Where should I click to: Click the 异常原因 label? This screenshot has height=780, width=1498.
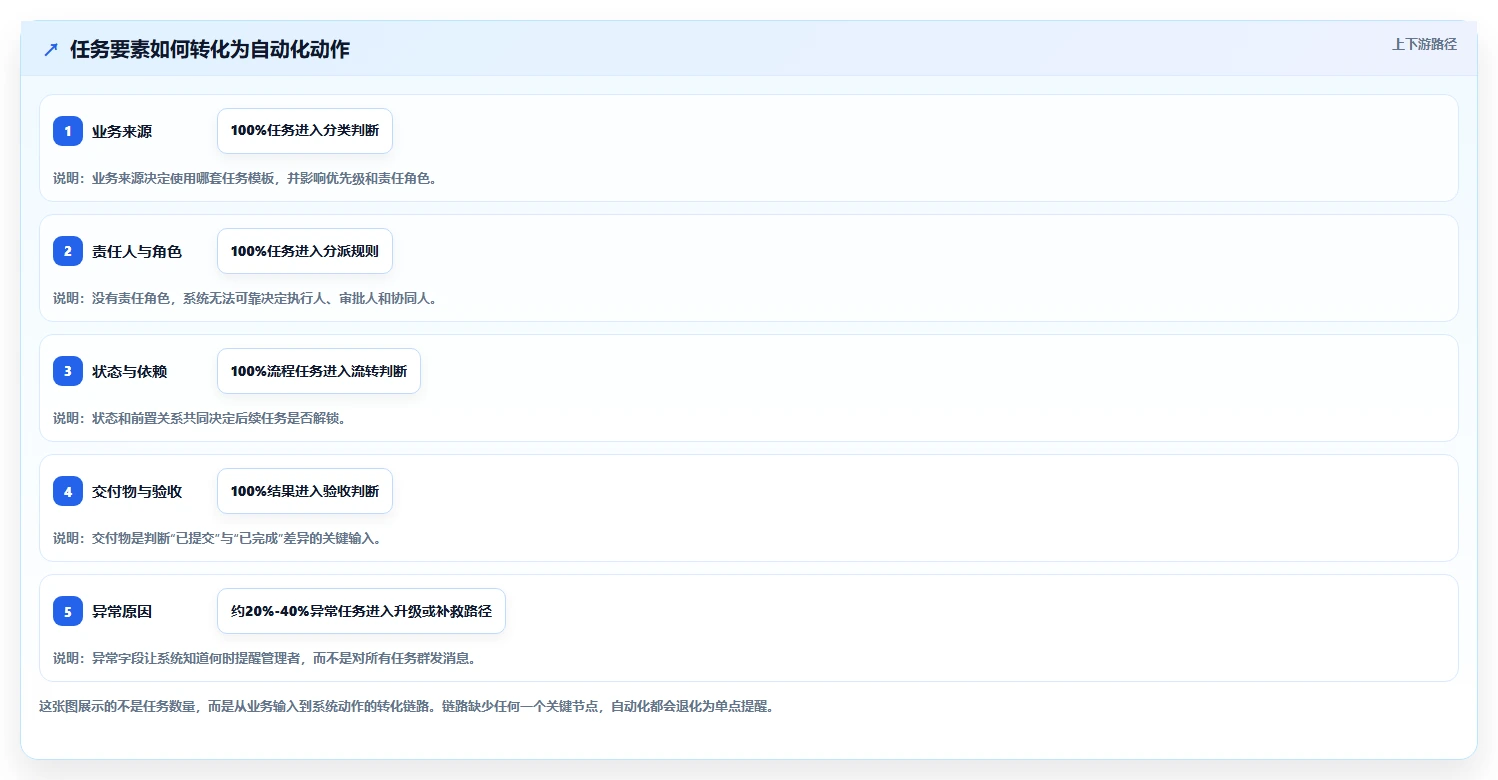point(122,611)
